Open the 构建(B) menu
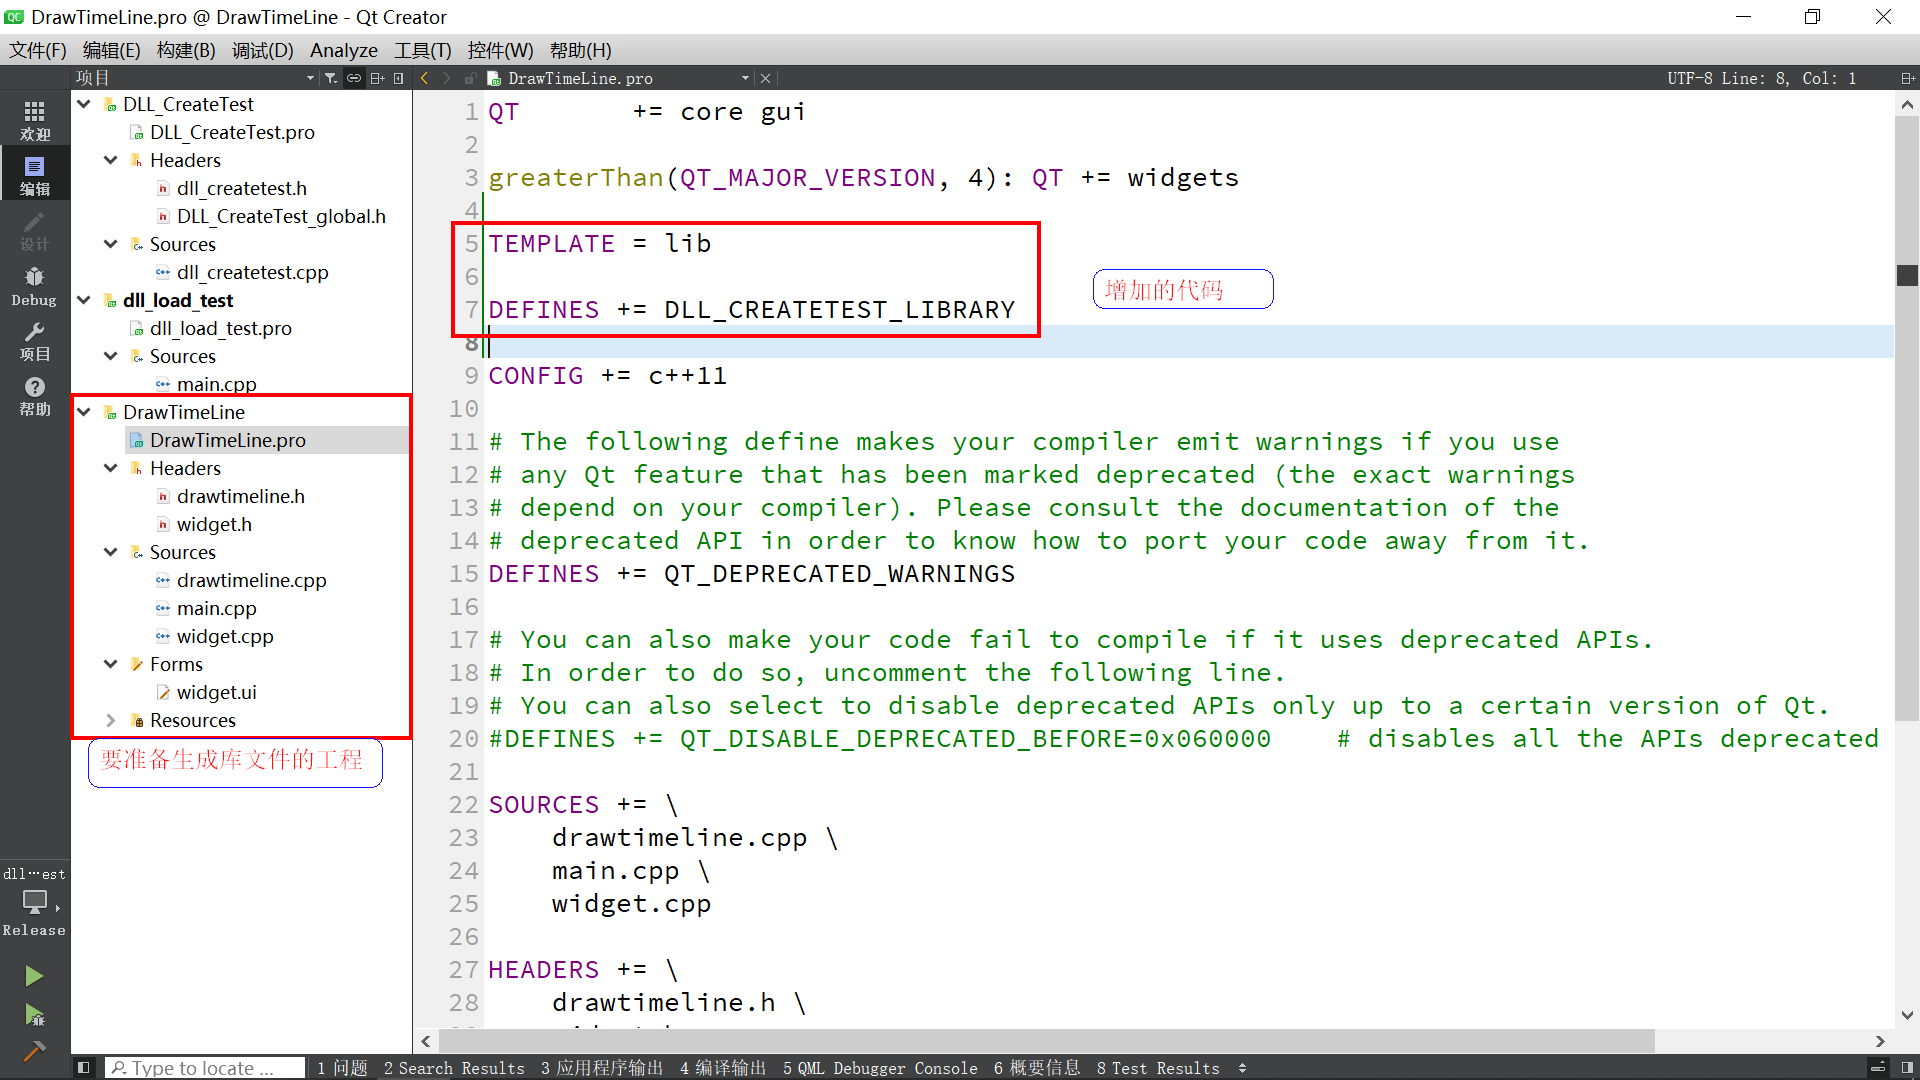This screenshot has height=1080, width=1920. pos(186,50)
